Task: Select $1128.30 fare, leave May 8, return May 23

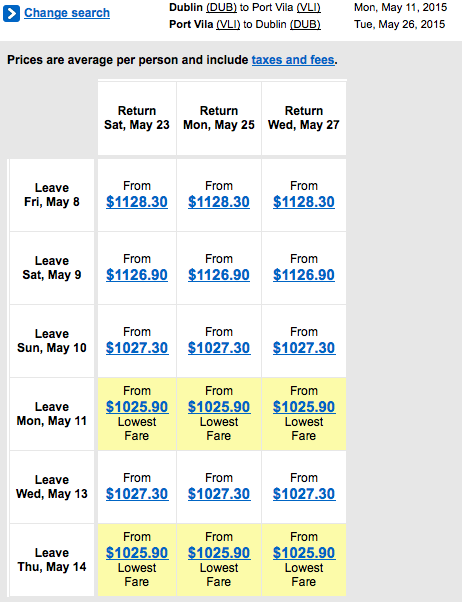Action: (x=137, y=202)
